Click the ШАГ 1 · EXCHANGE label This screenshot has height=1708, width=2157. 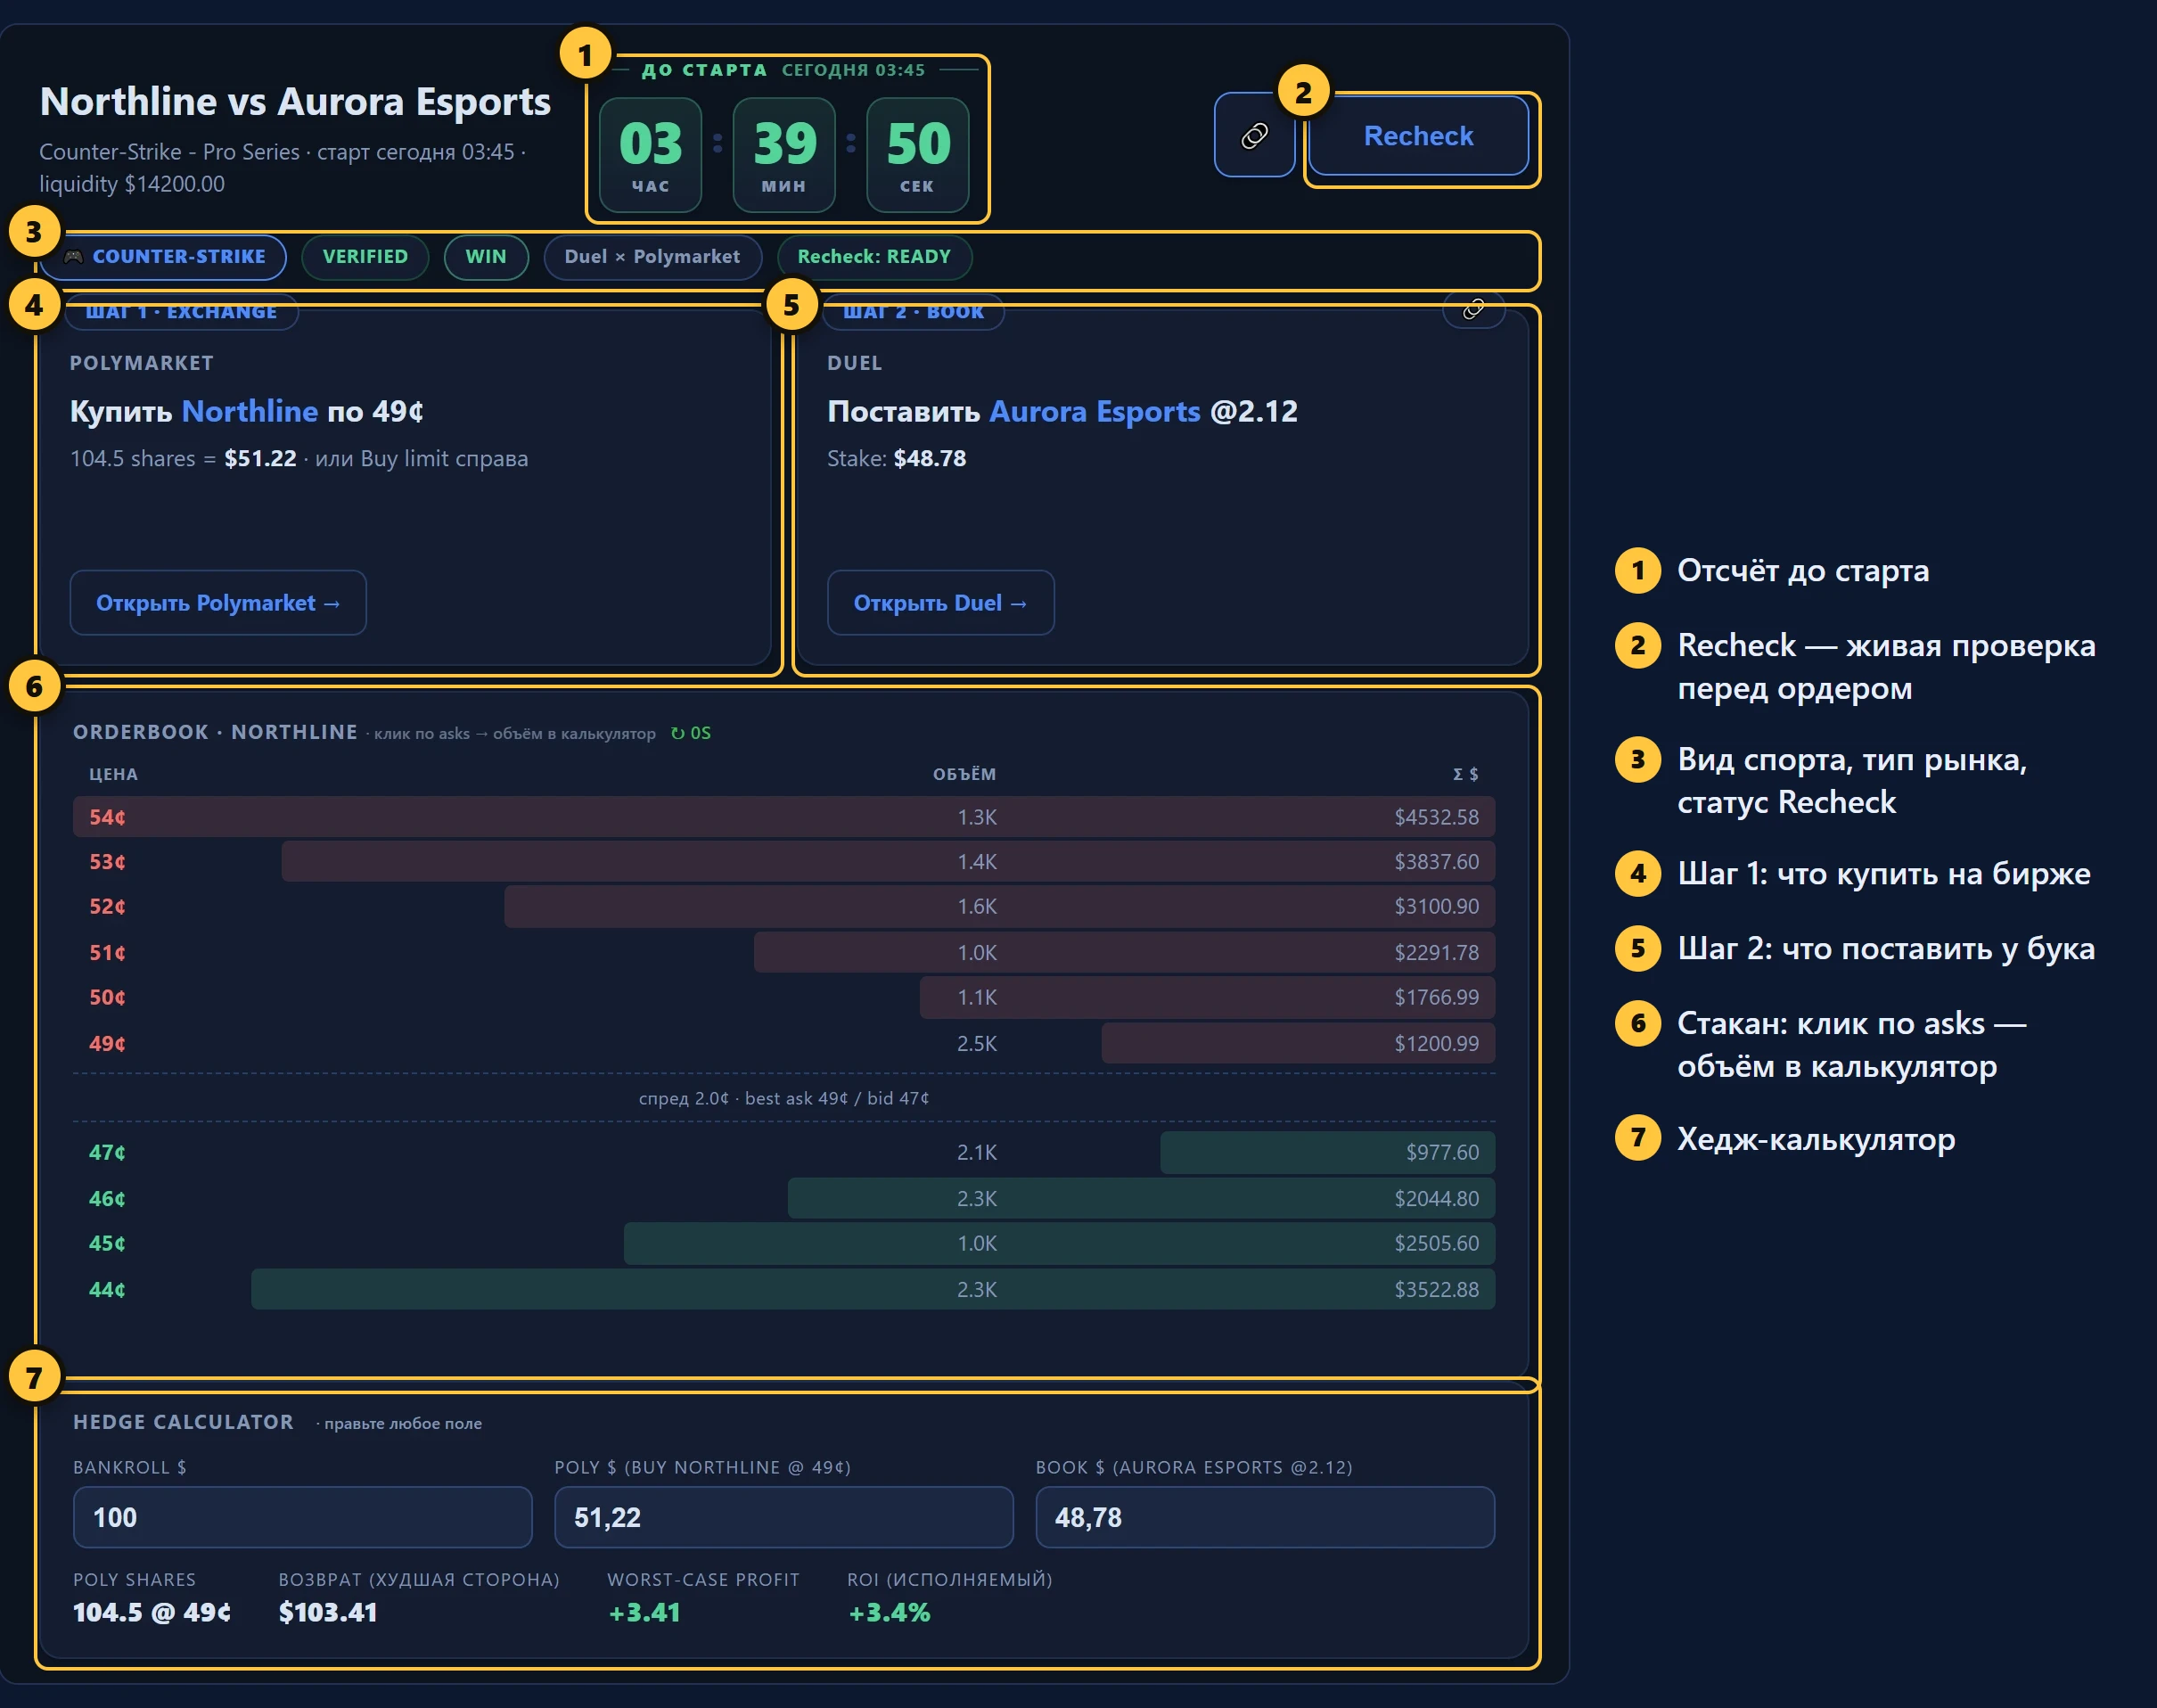[181, 312]
